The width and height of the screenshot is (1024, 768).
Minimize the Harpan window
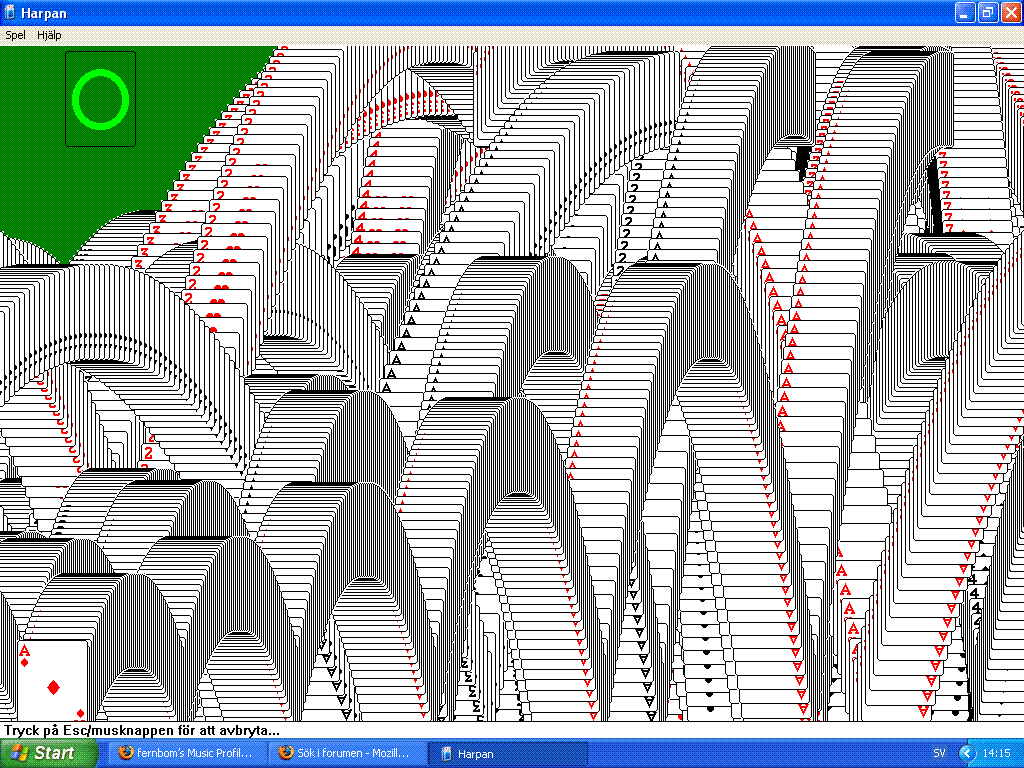(x=965, y=13)
